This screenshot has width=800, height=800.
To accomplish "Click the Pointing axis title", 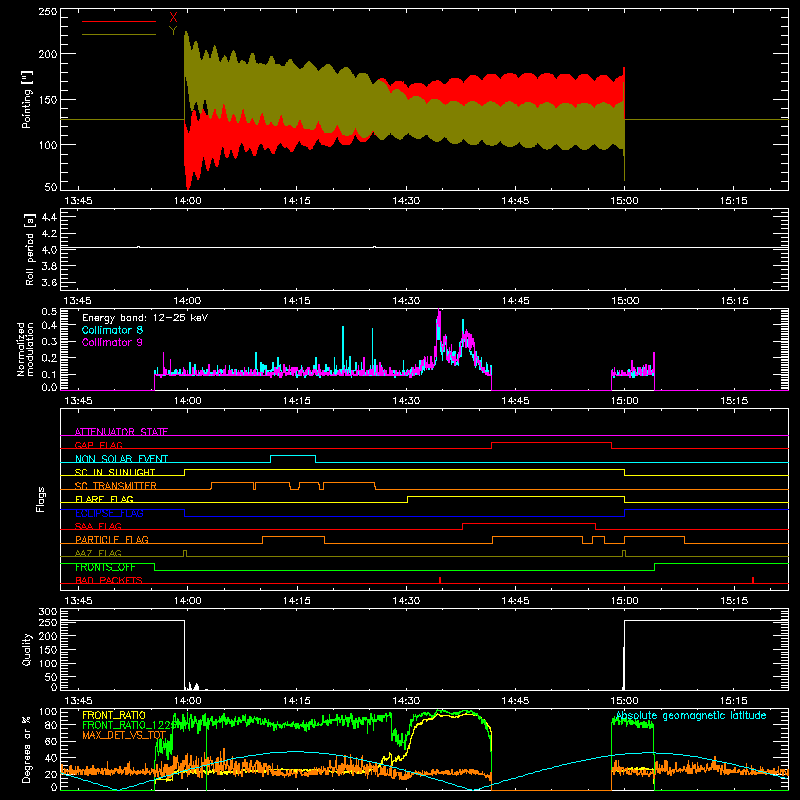I will 27,99.
